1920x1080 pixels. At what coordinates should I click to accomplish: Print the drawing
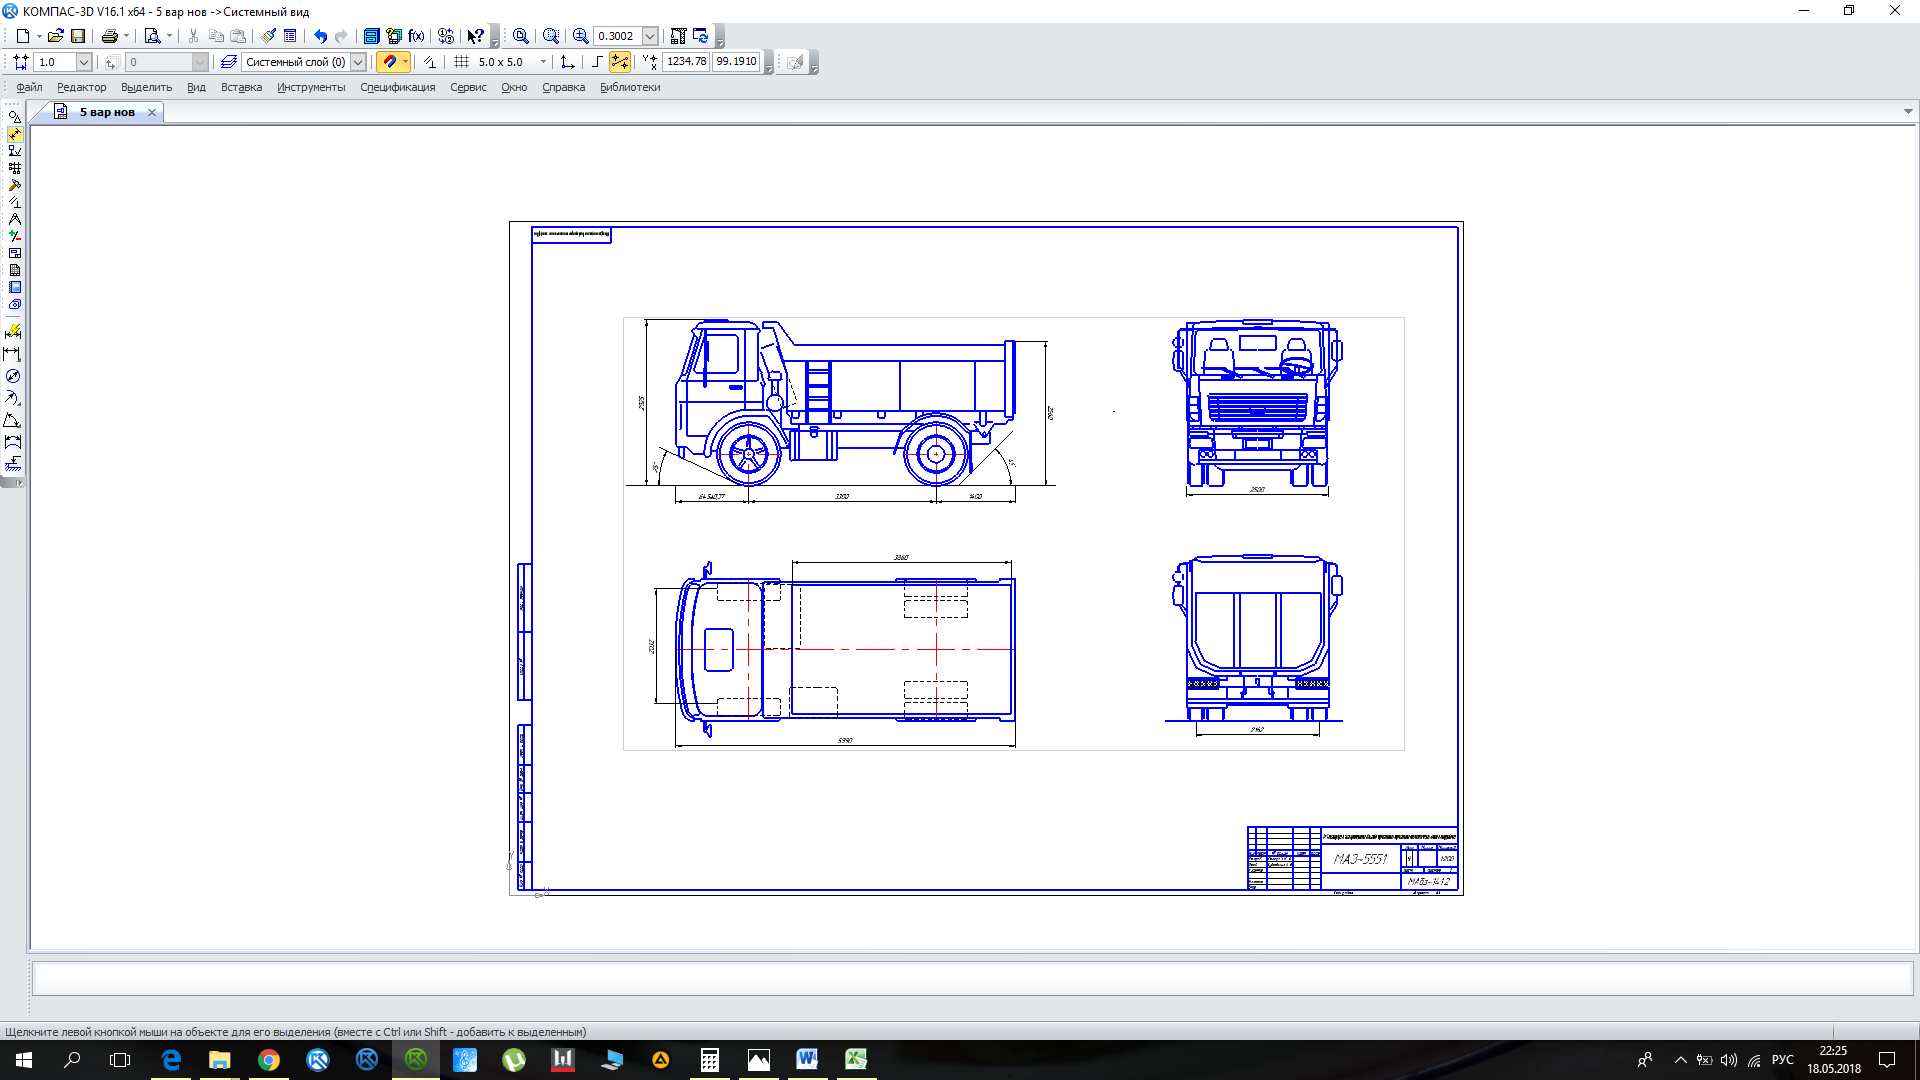click(109, 36)
